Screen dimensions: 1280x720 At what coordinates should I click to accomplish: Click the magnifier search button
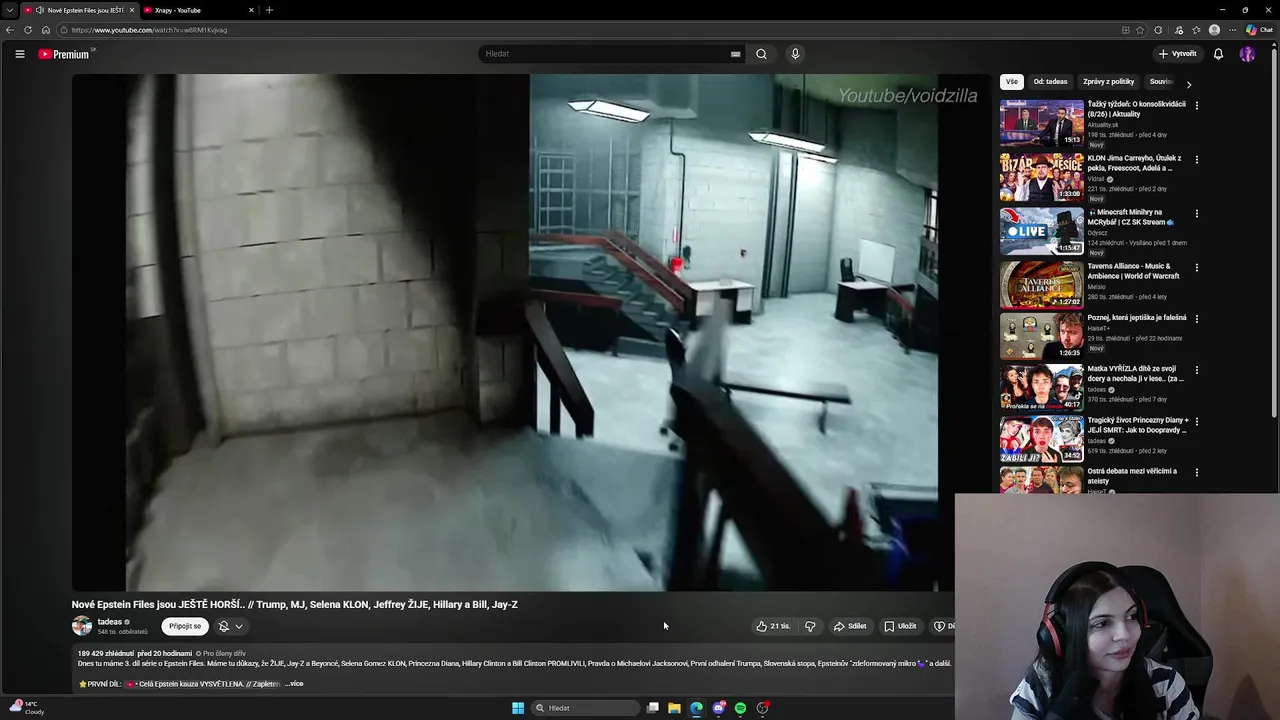pyautogui.click(x=761, y=54)
